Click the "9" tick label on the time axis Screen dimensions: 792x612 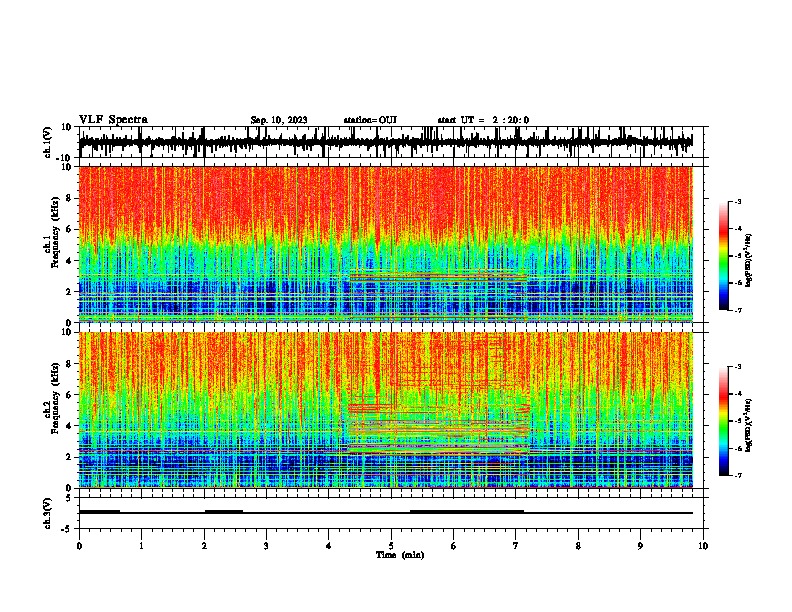coord(640,546)
